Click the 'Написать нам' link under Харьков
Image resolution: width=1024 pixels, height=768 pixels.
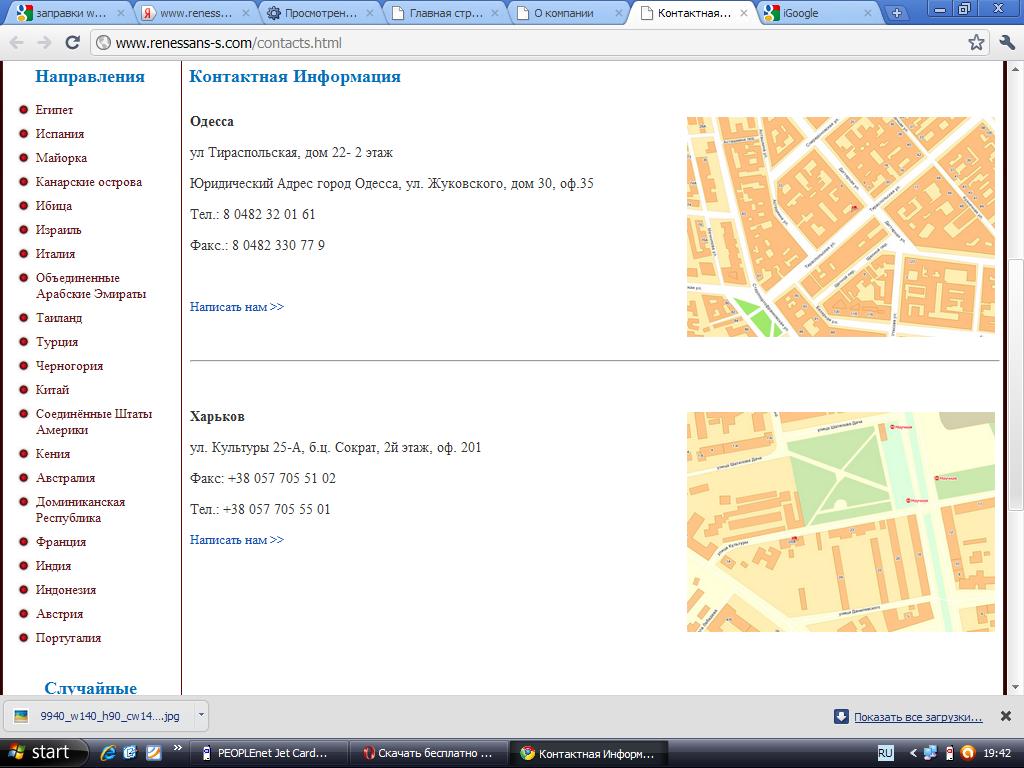pyautogui.click(x=237, y=540)
